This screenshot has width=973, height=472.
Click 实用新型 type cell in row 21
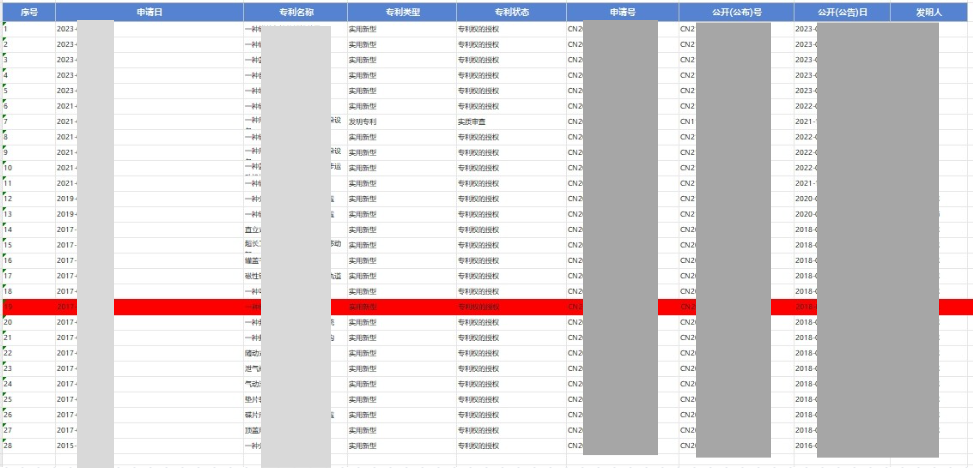pos(402,337)
